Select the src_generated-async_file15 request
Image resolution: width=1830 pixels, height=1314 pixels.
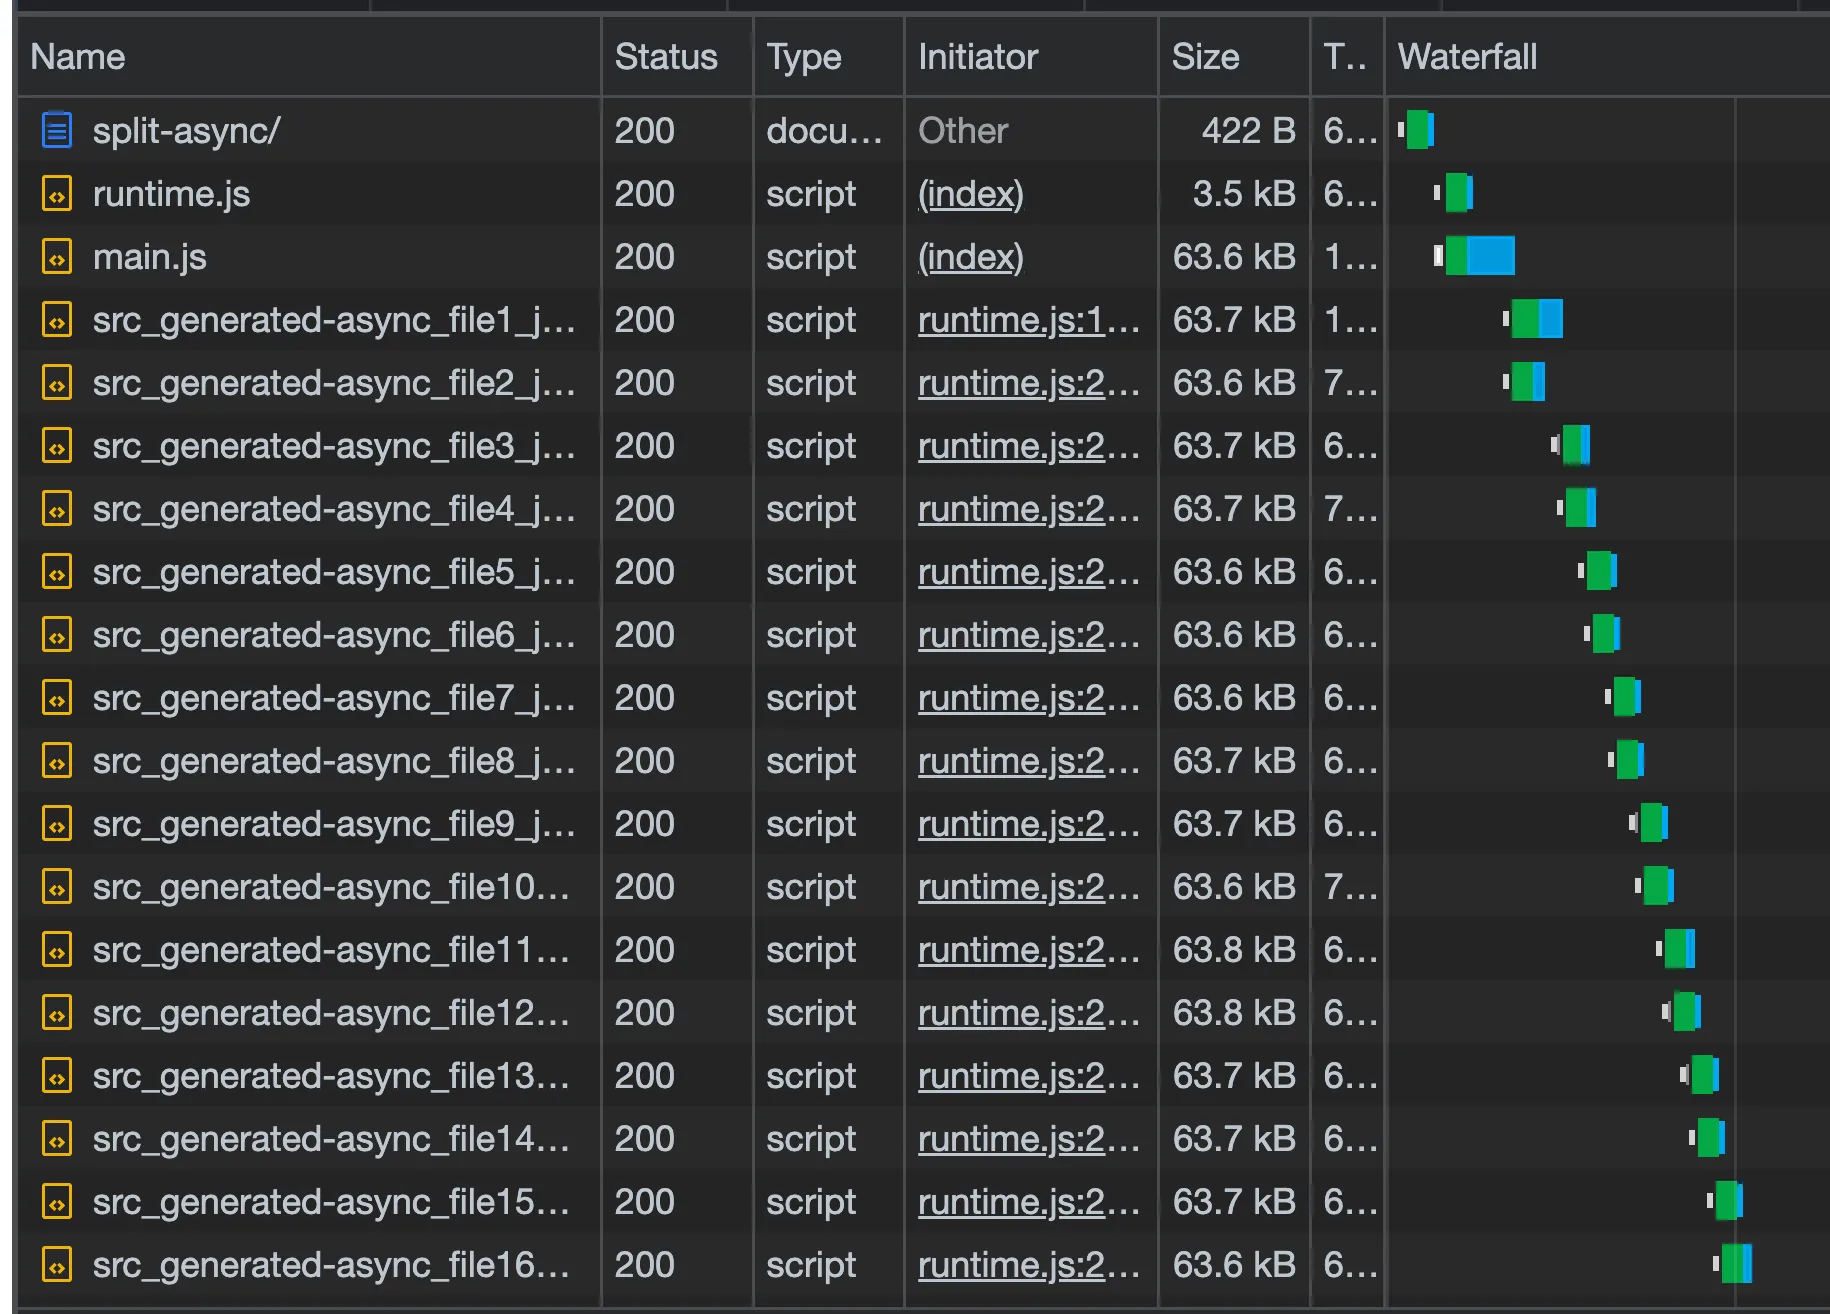tap(331, 1202)
